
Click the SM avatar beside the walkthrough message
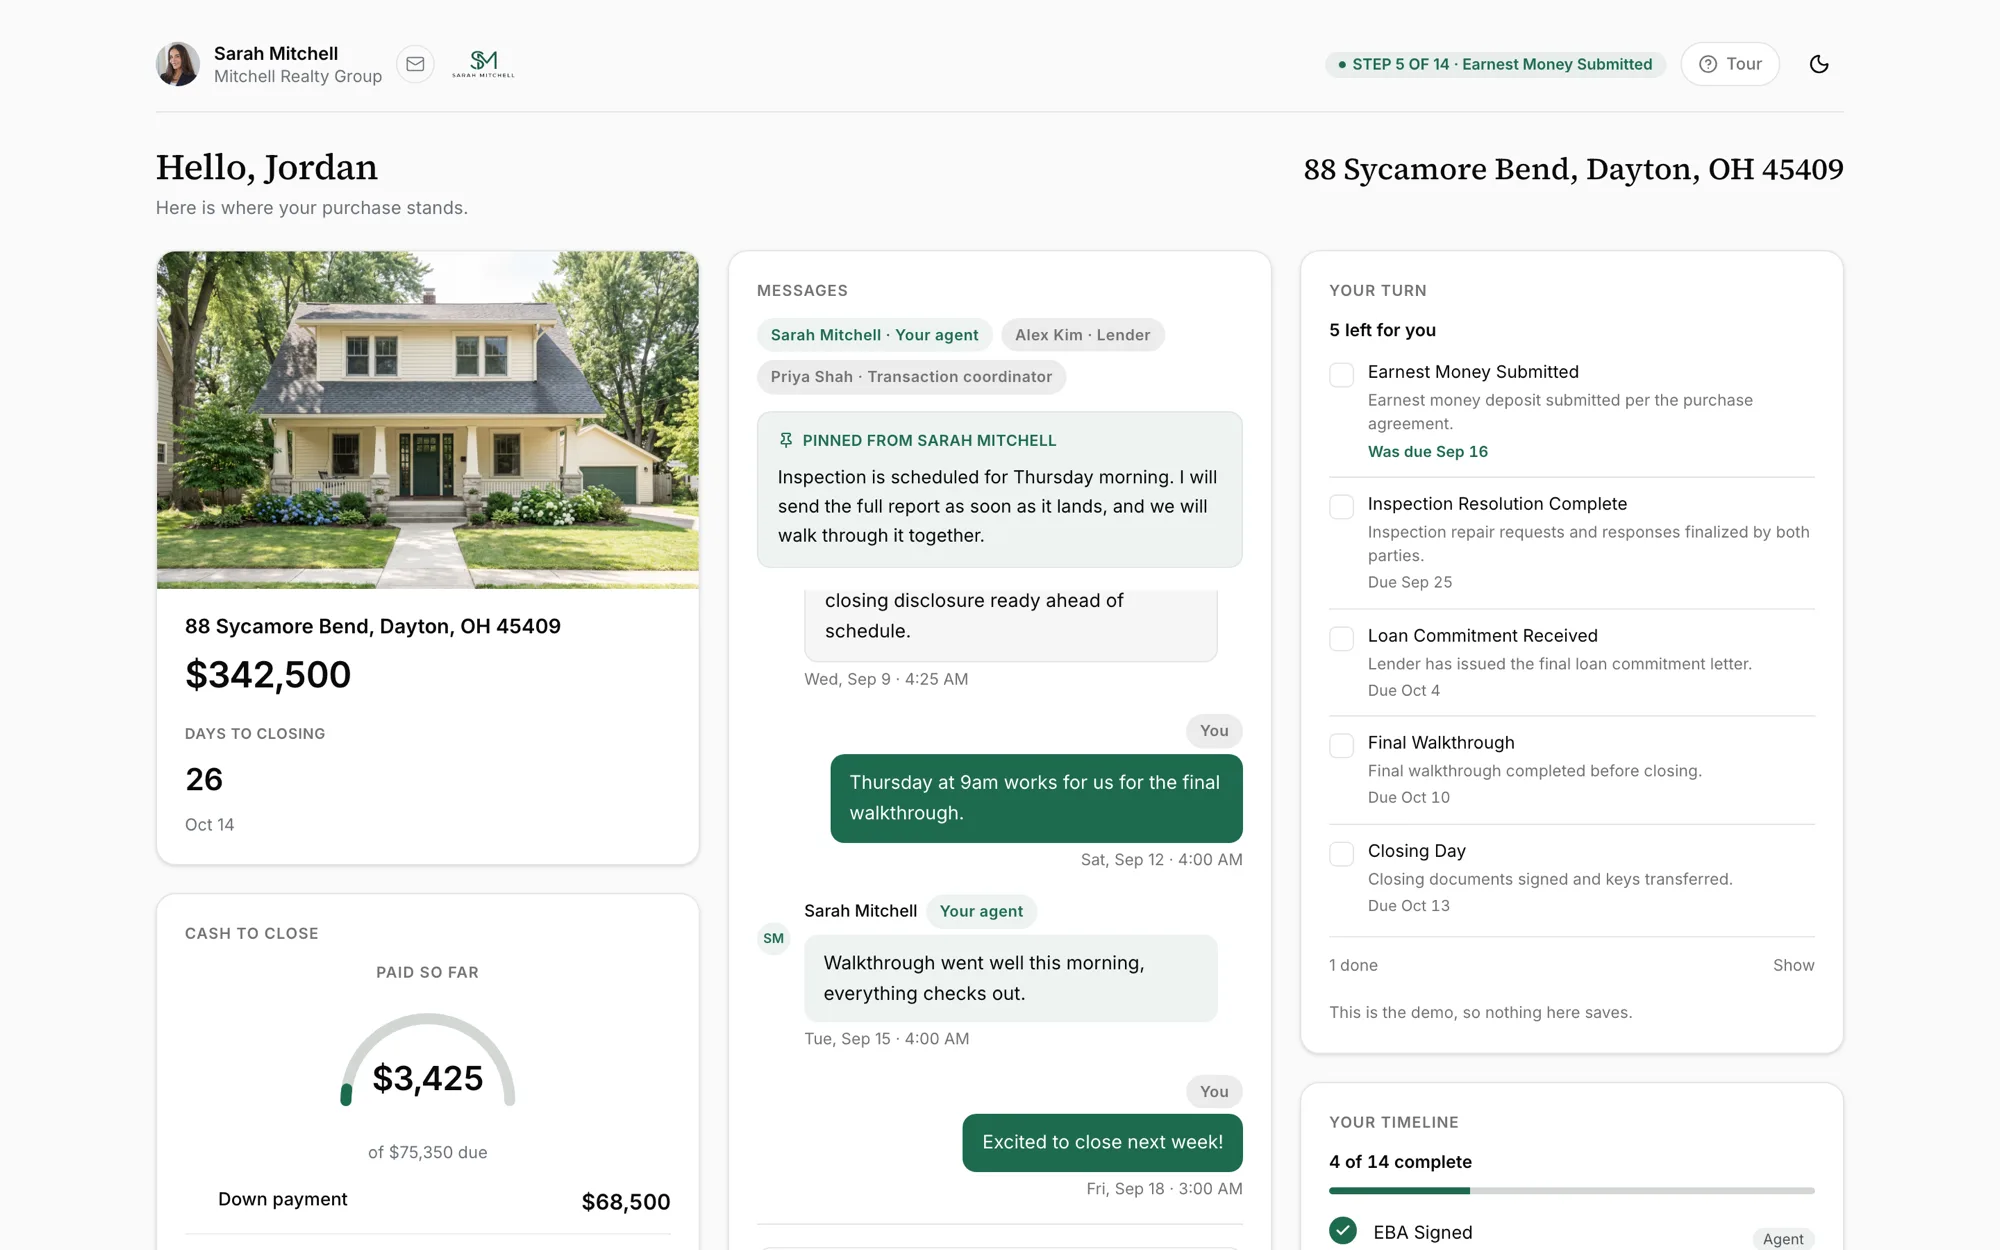pos(773,938)
